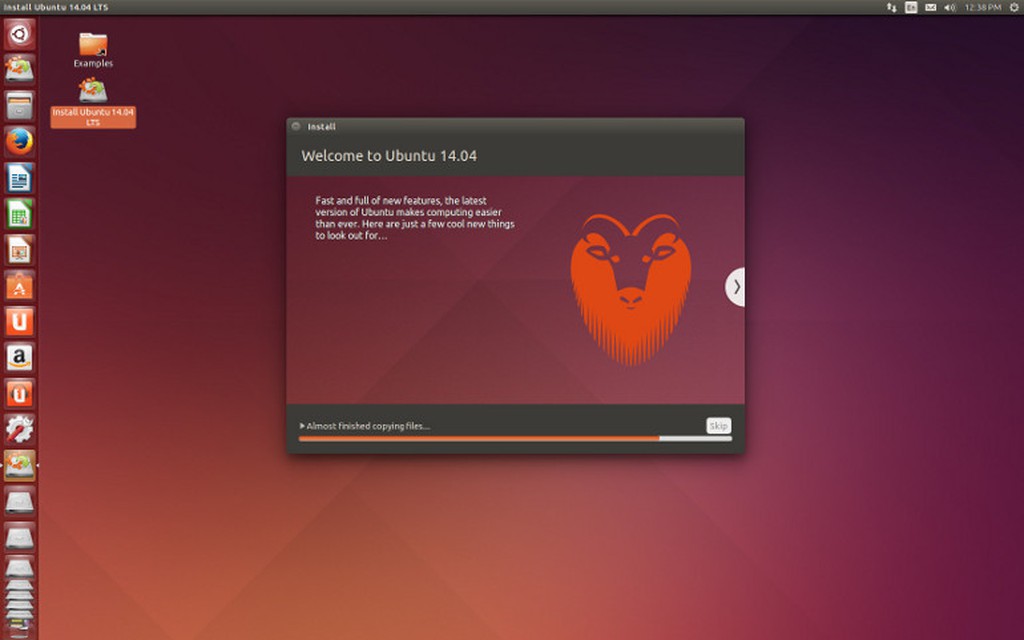This screenshot has width=1024, height=640.
Task: Click the 'Install' window title text
Action: [321, 127]
